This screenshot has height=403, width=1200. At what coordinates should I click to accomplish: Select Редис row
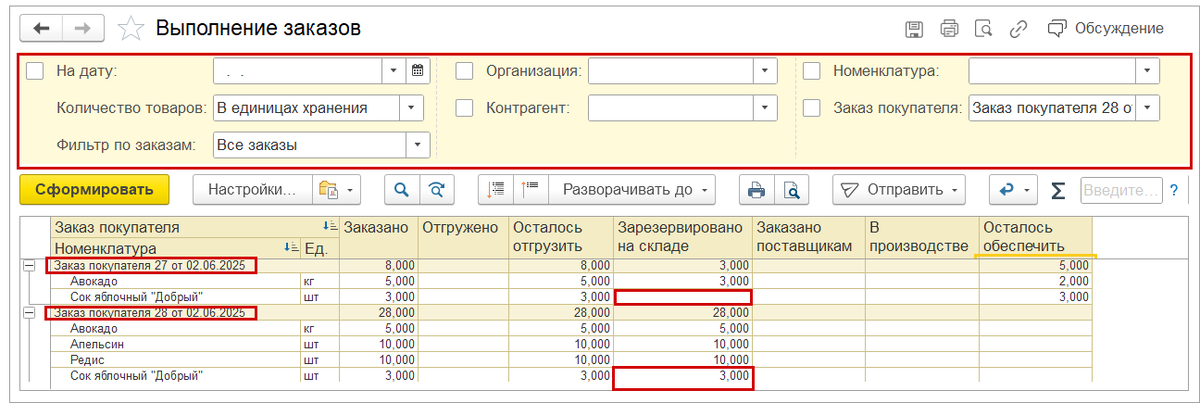tap(571, 360)
